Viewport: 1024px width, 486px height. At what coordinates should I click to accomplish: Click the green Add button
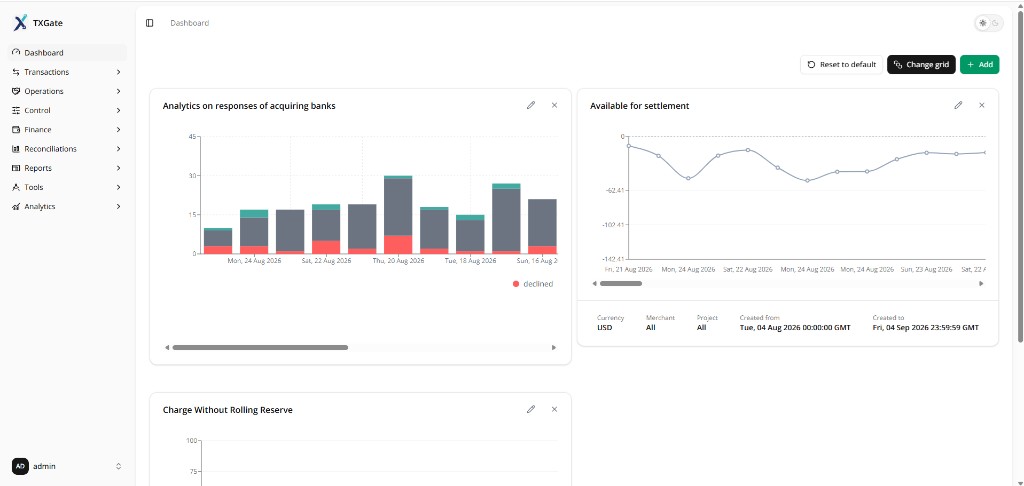click(x=979, y=65)
